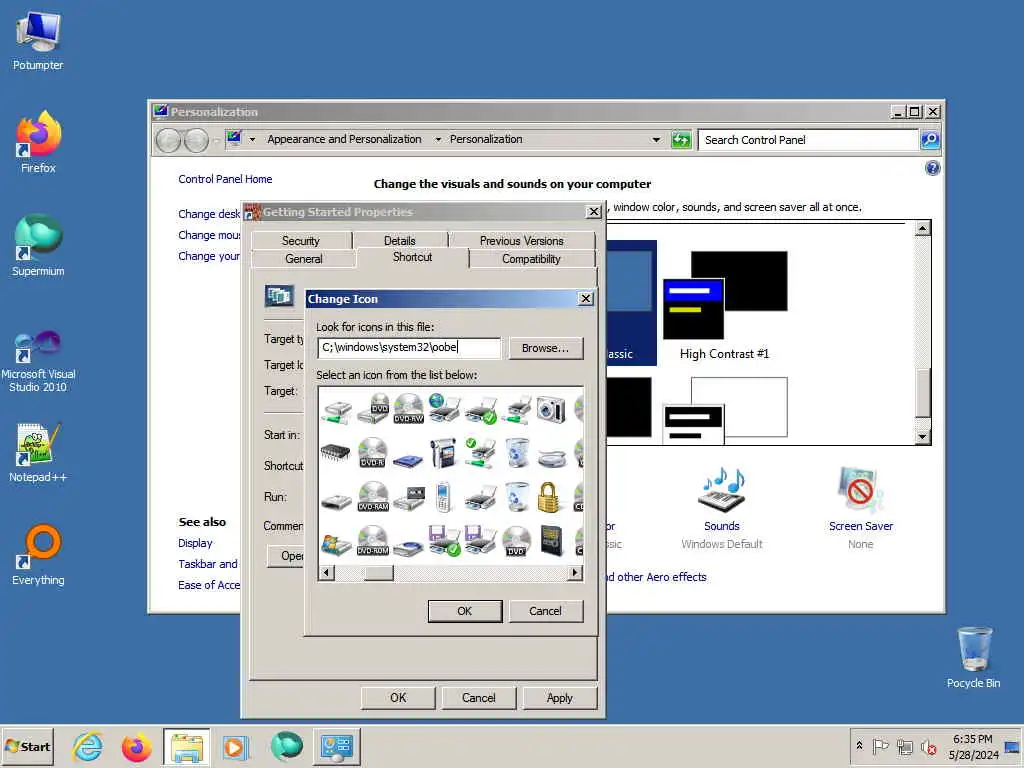Choose the DVD-RW disc icon
Screen dimensions: 1024x768
(409, 409)
